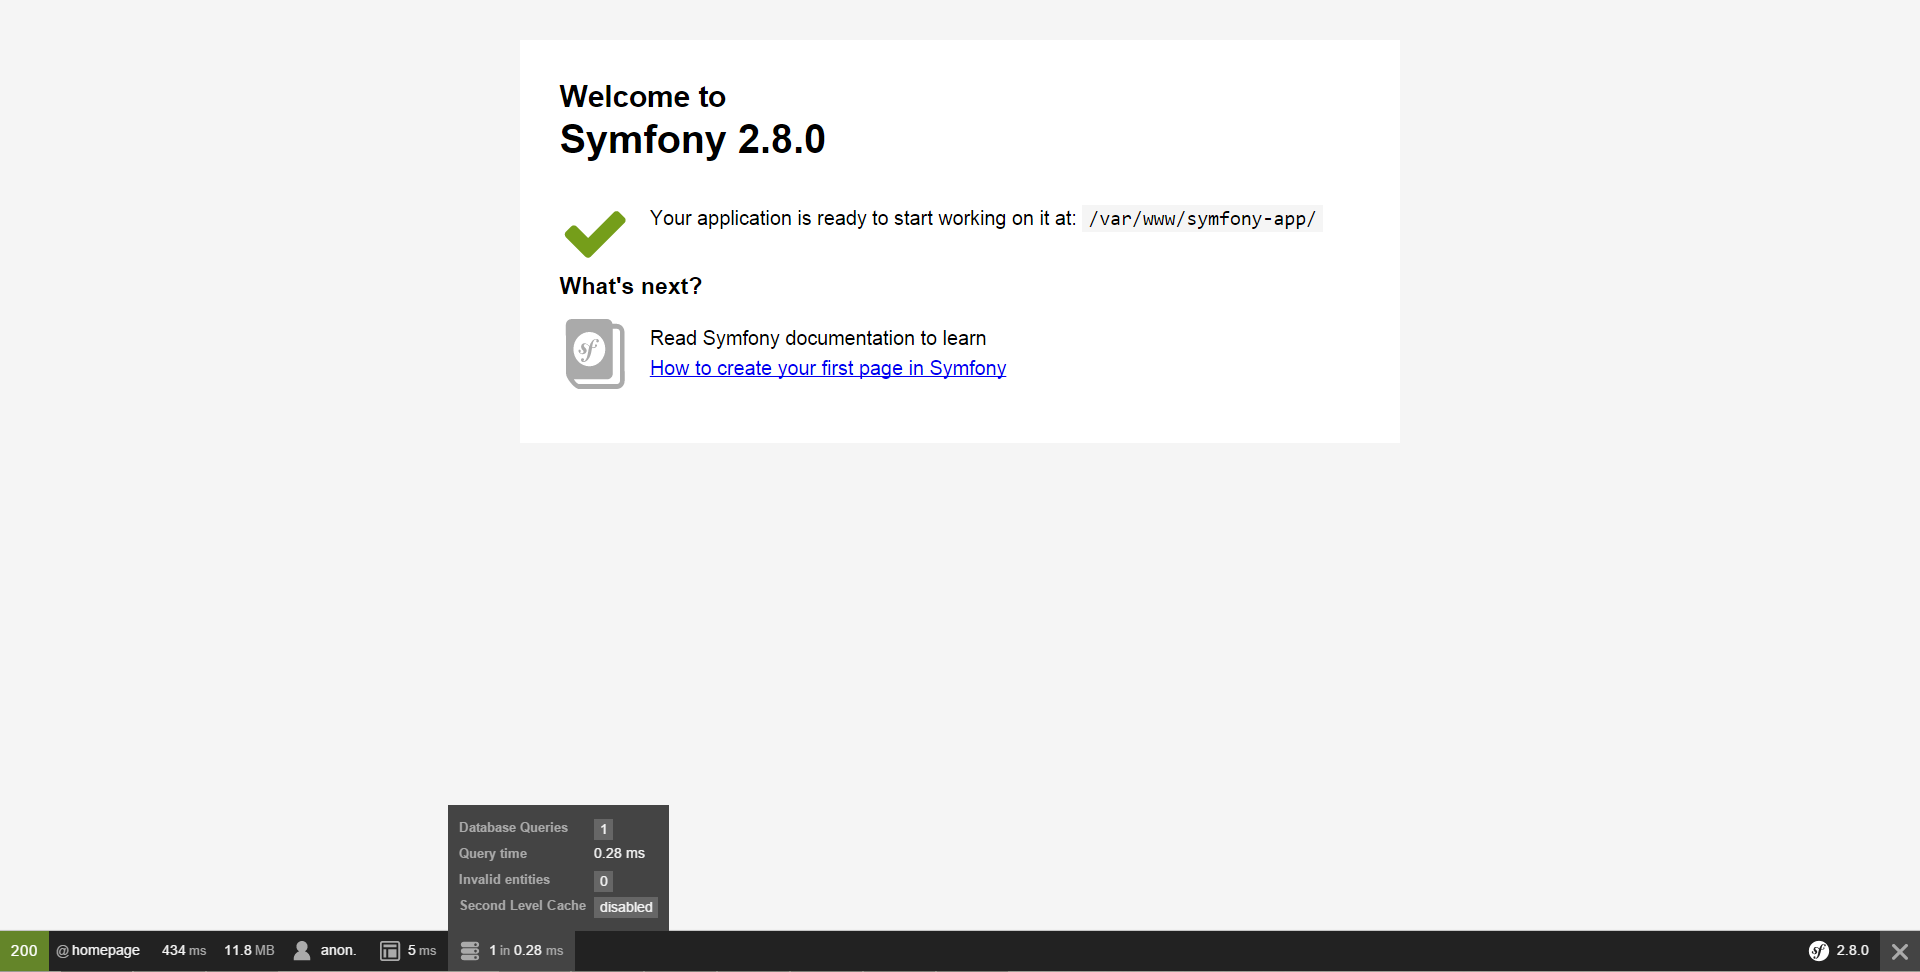1920x972 pixels.
Task: Open the 200 status code panel
Action: [24, 951]
